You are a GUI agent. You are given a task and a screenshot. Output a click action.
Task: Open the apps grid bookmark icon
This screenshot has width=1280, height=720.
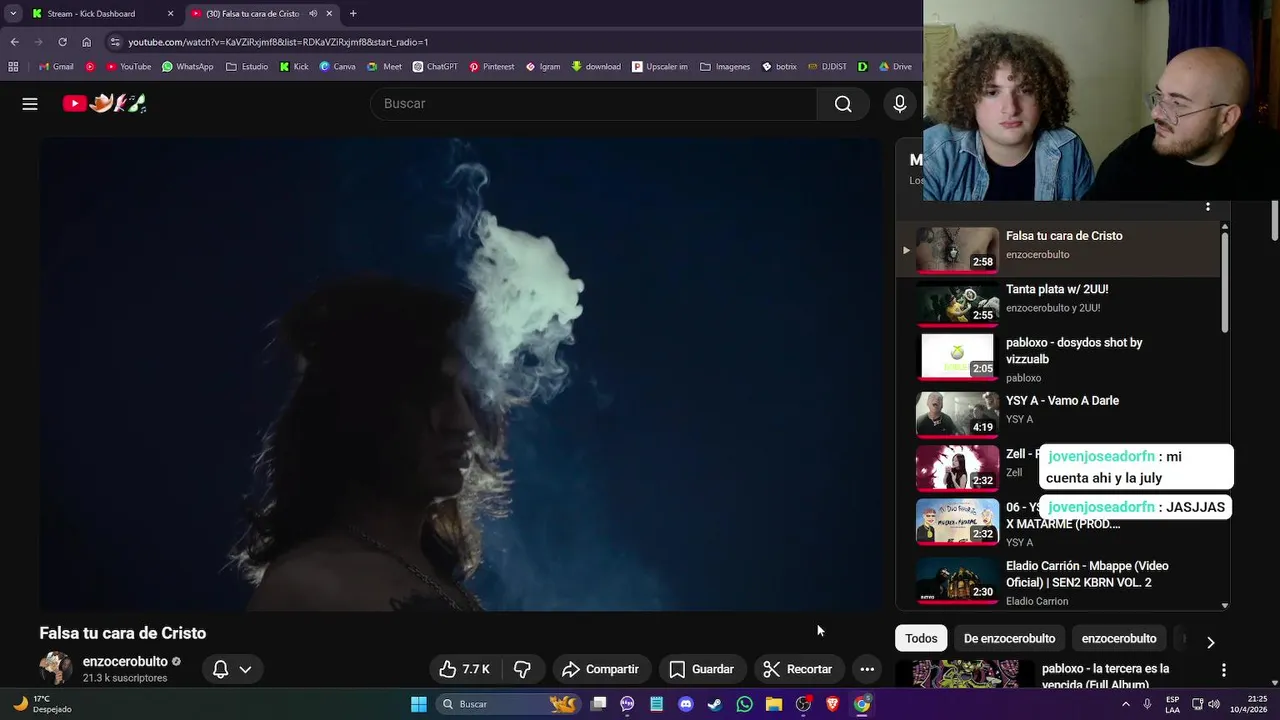click(13, 67)
